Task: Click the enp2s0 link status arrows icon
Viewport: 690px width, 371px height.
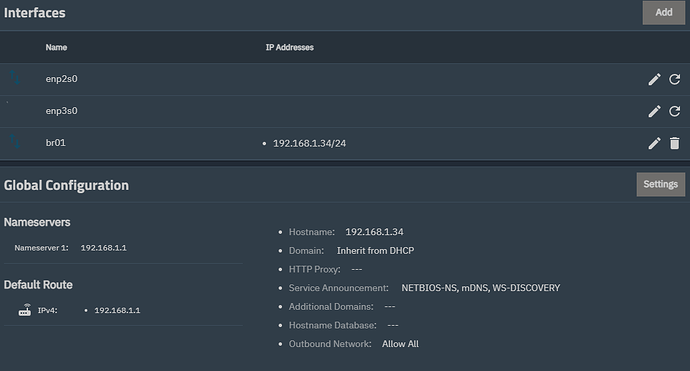Action: click(15, 77)
